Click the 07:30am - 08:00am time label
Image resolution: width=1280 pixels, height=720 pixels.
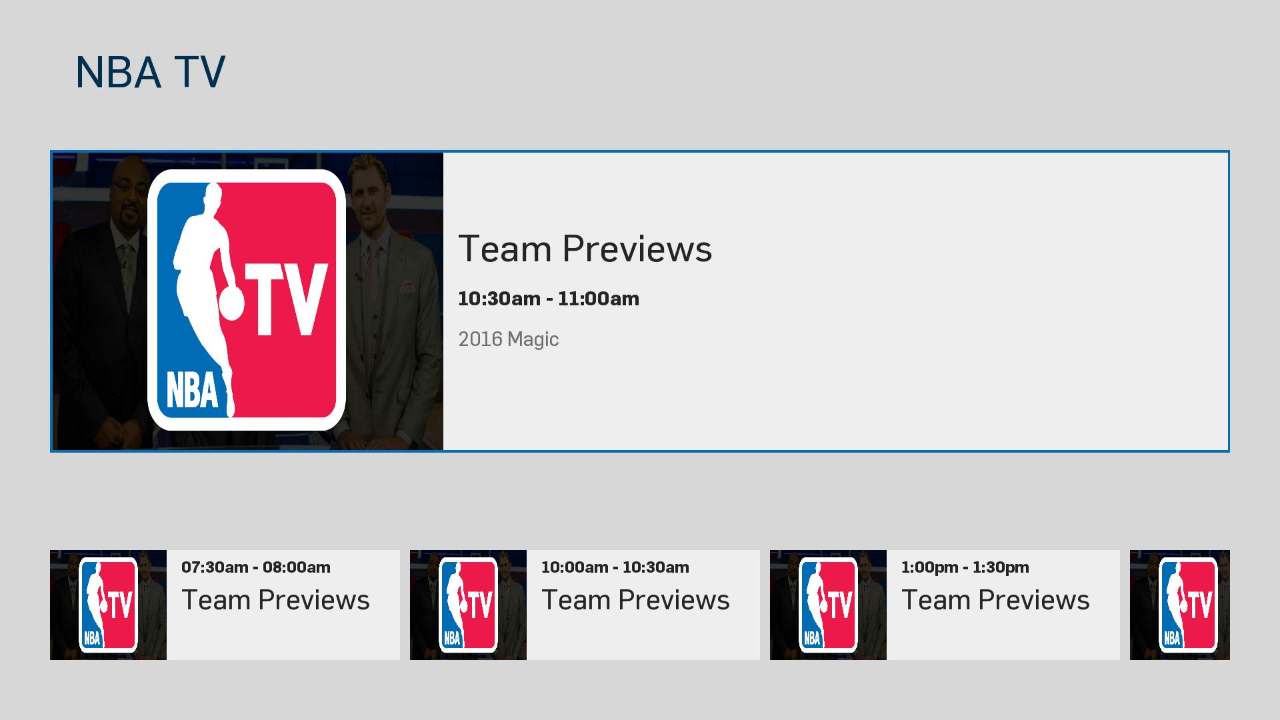tap(254, 567)
